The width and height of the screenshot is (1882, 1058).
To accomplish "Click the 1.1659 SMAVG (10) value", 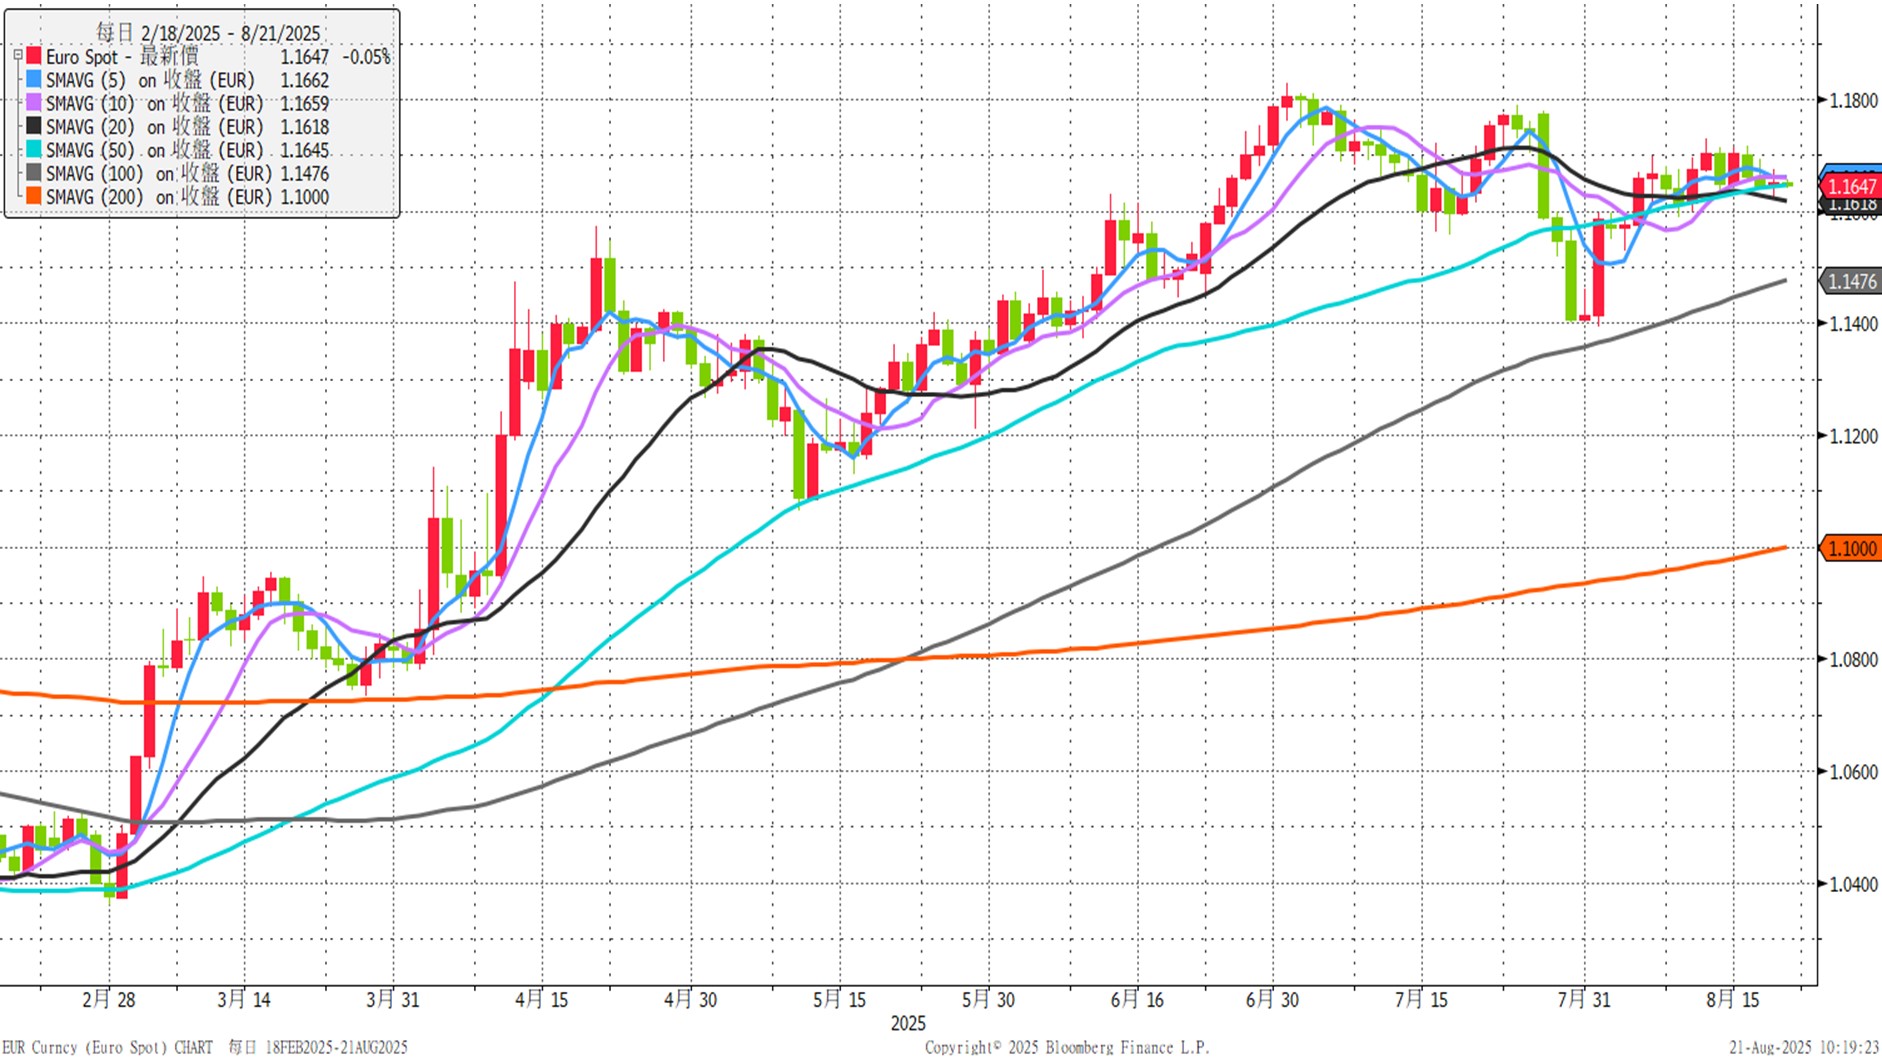I will [304, 103].
